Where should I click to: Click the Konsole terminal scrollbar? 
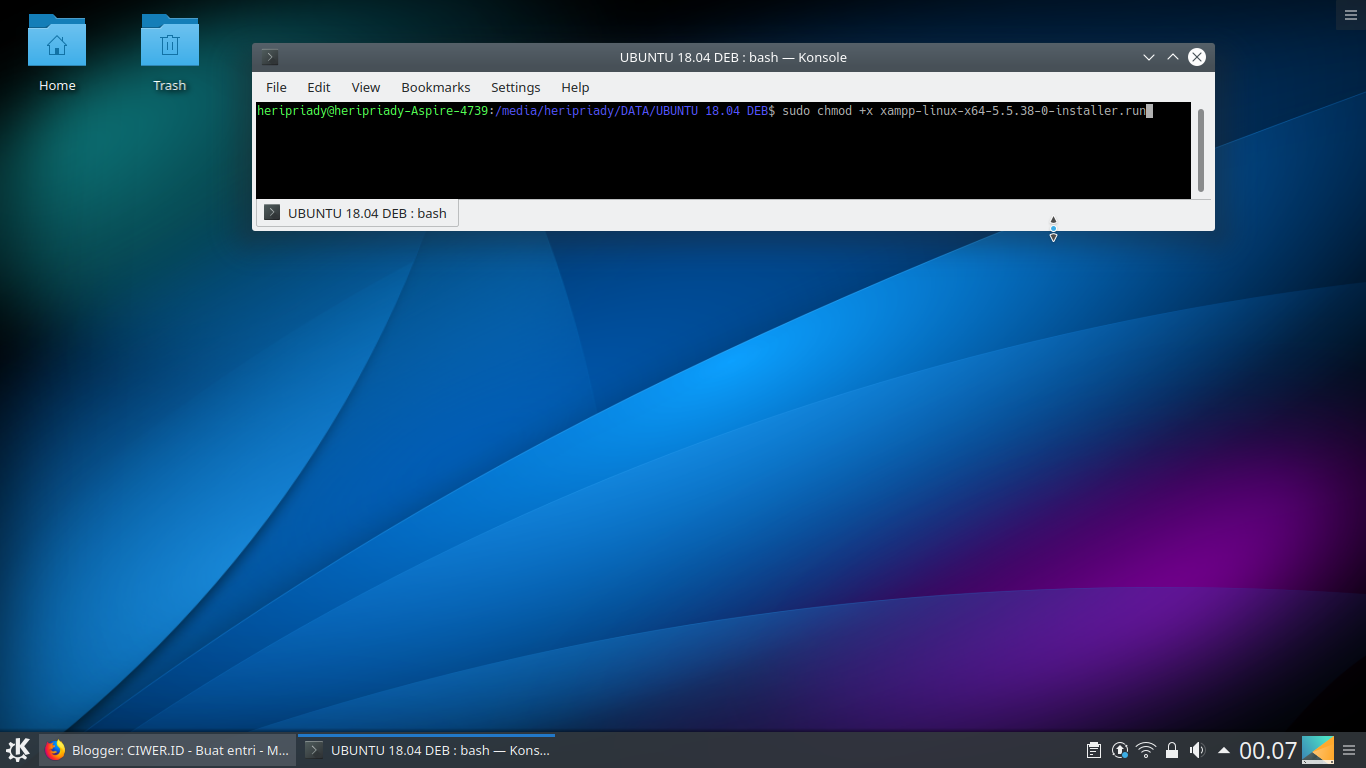coord(1200,150)
